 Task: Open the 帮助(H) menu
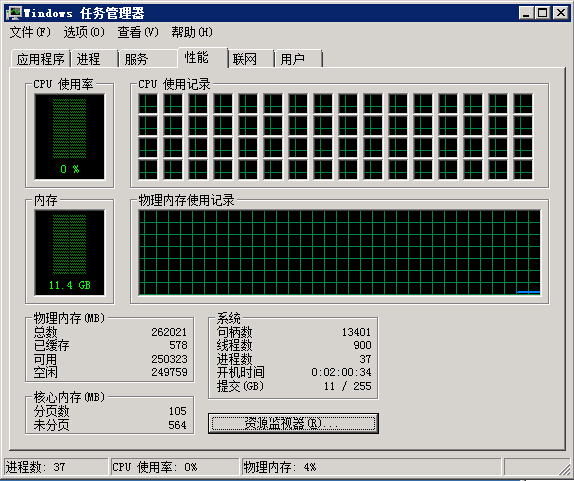[x=192, y=32]
